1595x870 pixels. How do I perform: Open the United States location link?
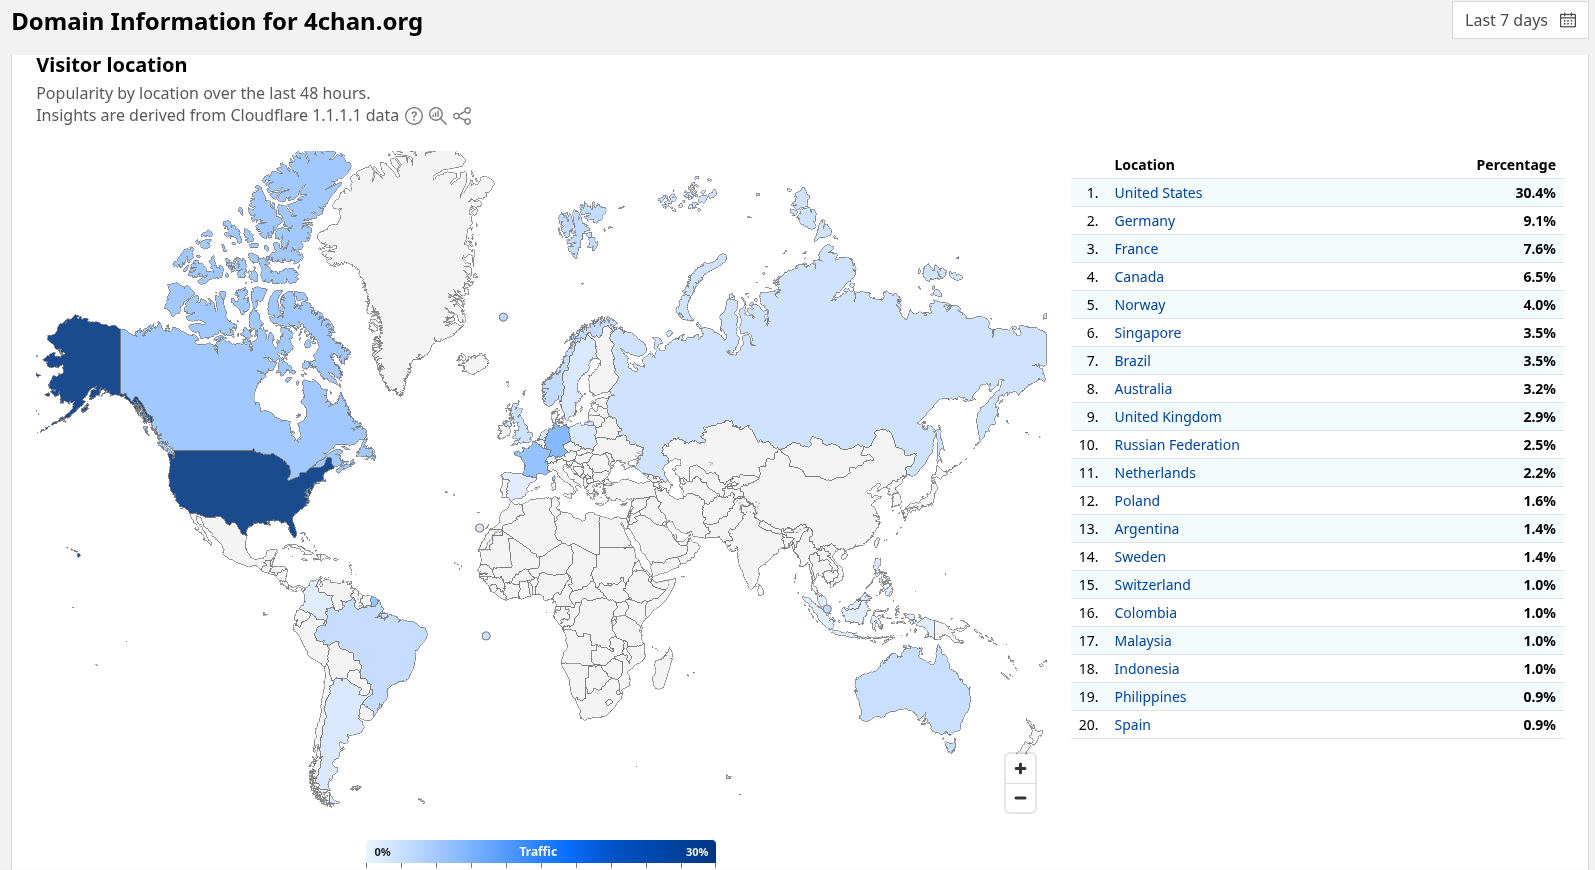coord(1158,193)
